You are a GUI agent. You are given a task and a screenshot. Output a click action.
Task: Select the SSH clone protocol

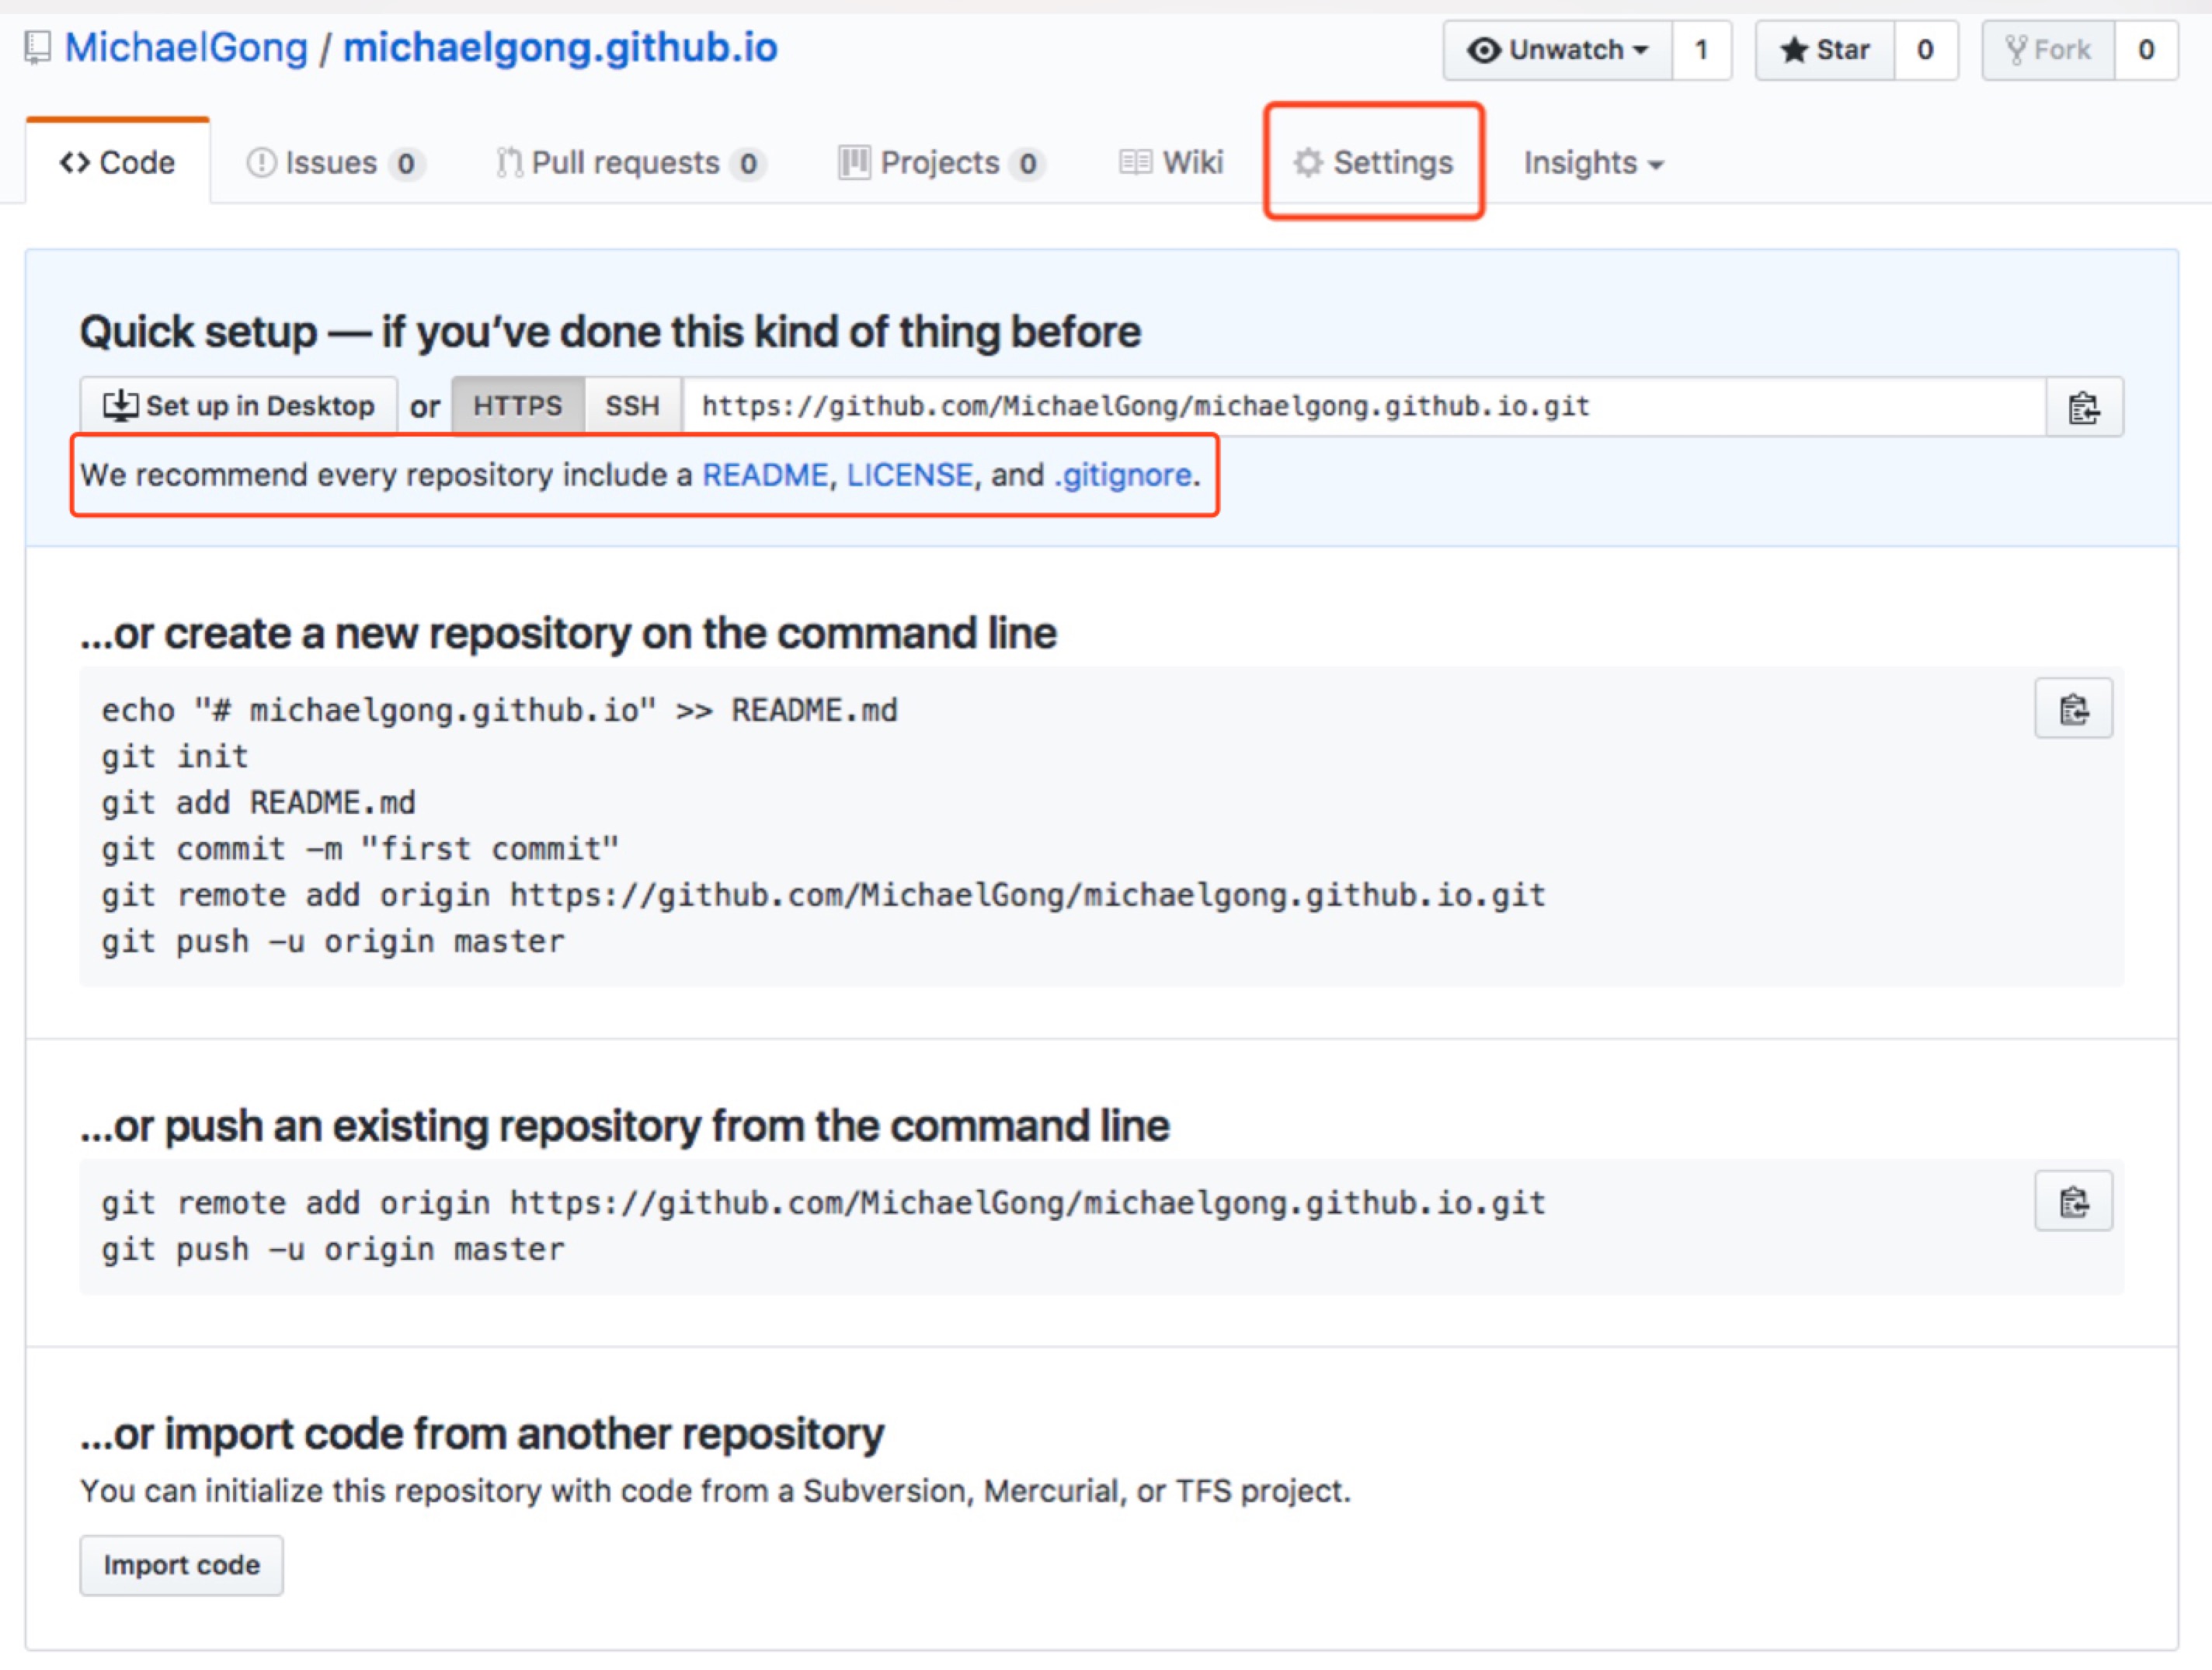tap(633, 406)
